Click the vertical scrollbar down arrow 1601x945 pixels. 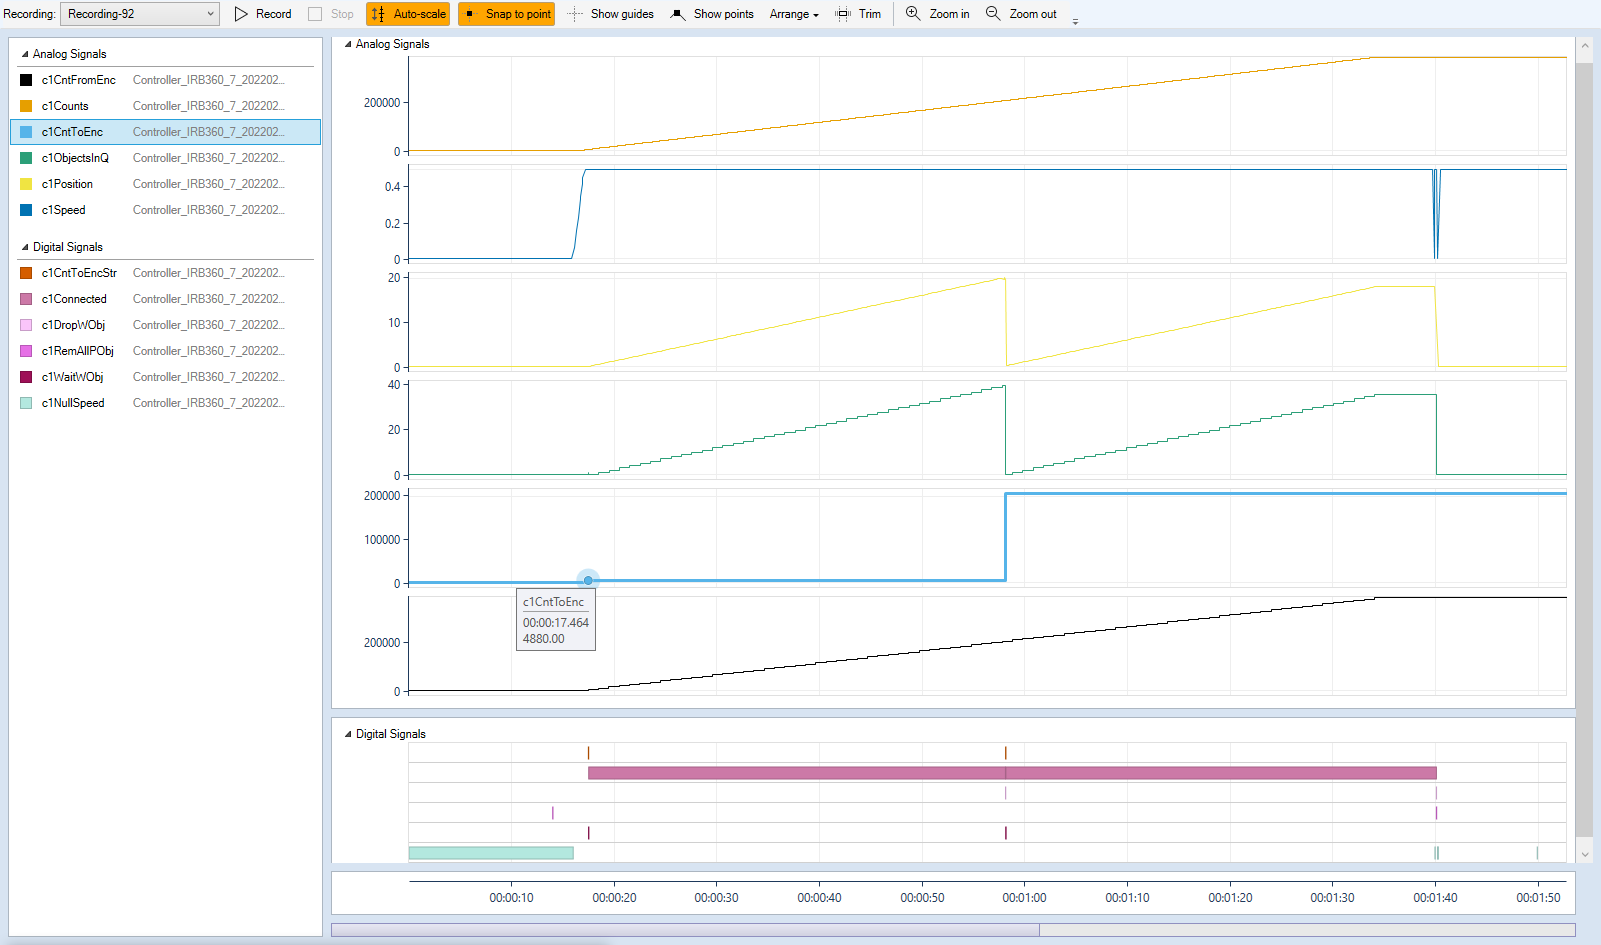(x=1584, y=854)
